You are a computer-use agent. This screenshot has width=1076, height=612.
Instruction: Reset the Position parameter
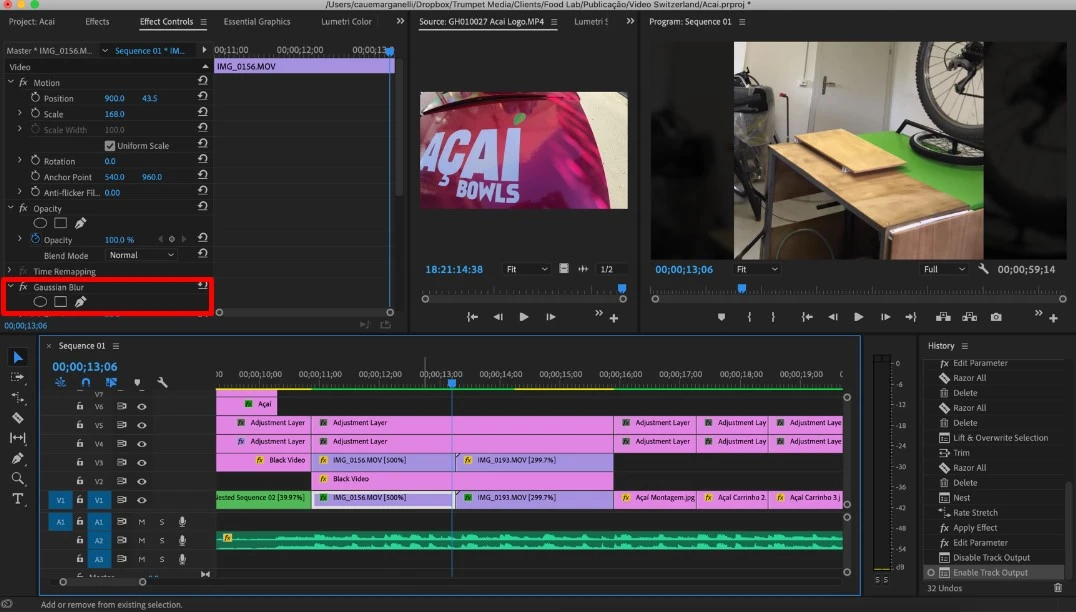(203, 98)
